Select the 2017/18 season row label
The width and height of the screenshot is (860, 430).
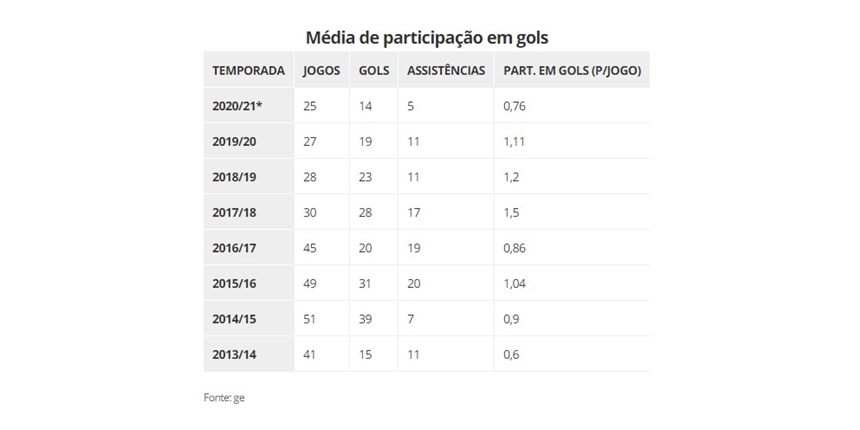(235, 213)
